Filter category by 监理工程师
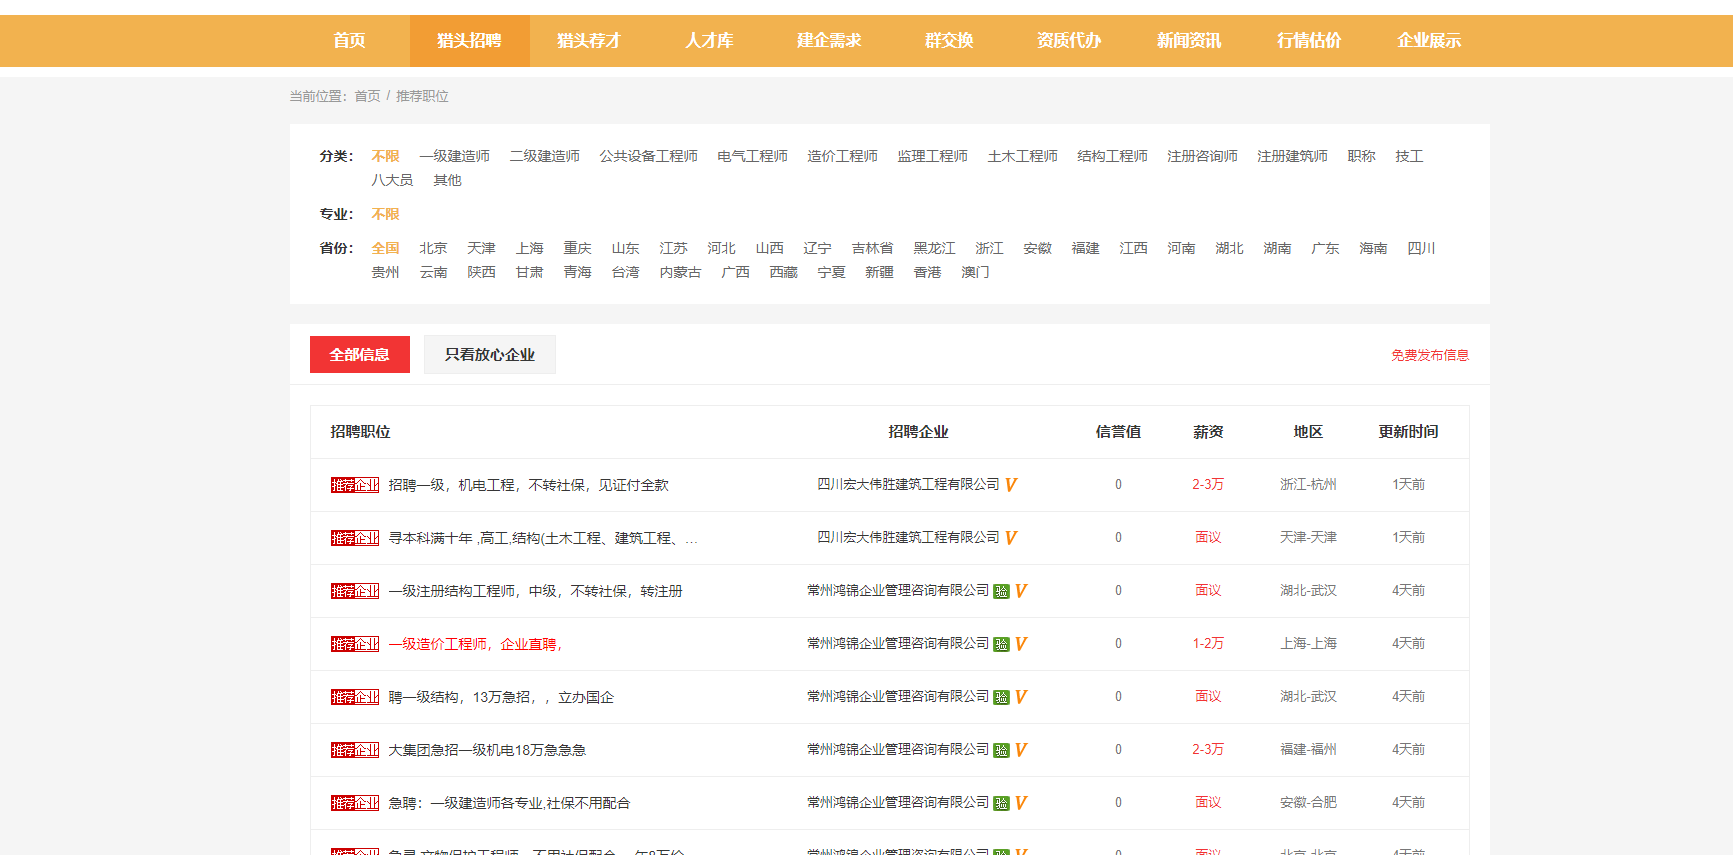The height and width of the screenshot is (855, 1733). pos(933,156)
